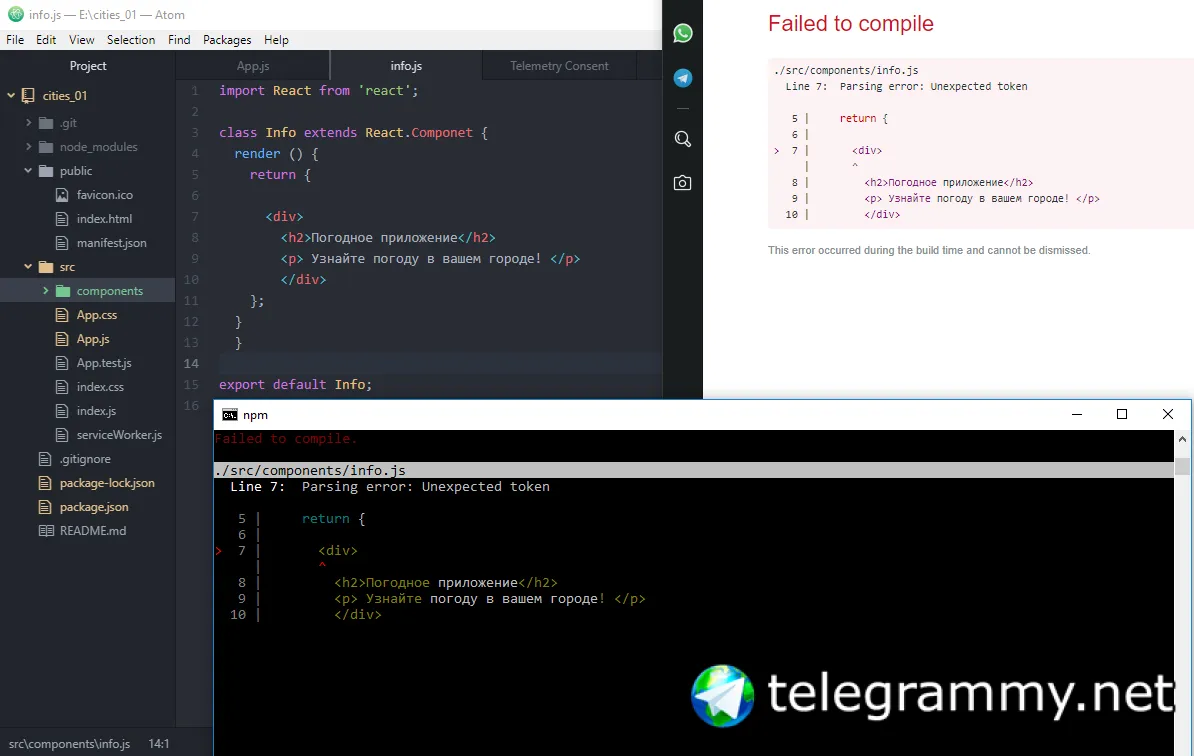The image size is (1194, 756).
Task: Click the favicon.ico image file icon
Action: pos(62,195)
